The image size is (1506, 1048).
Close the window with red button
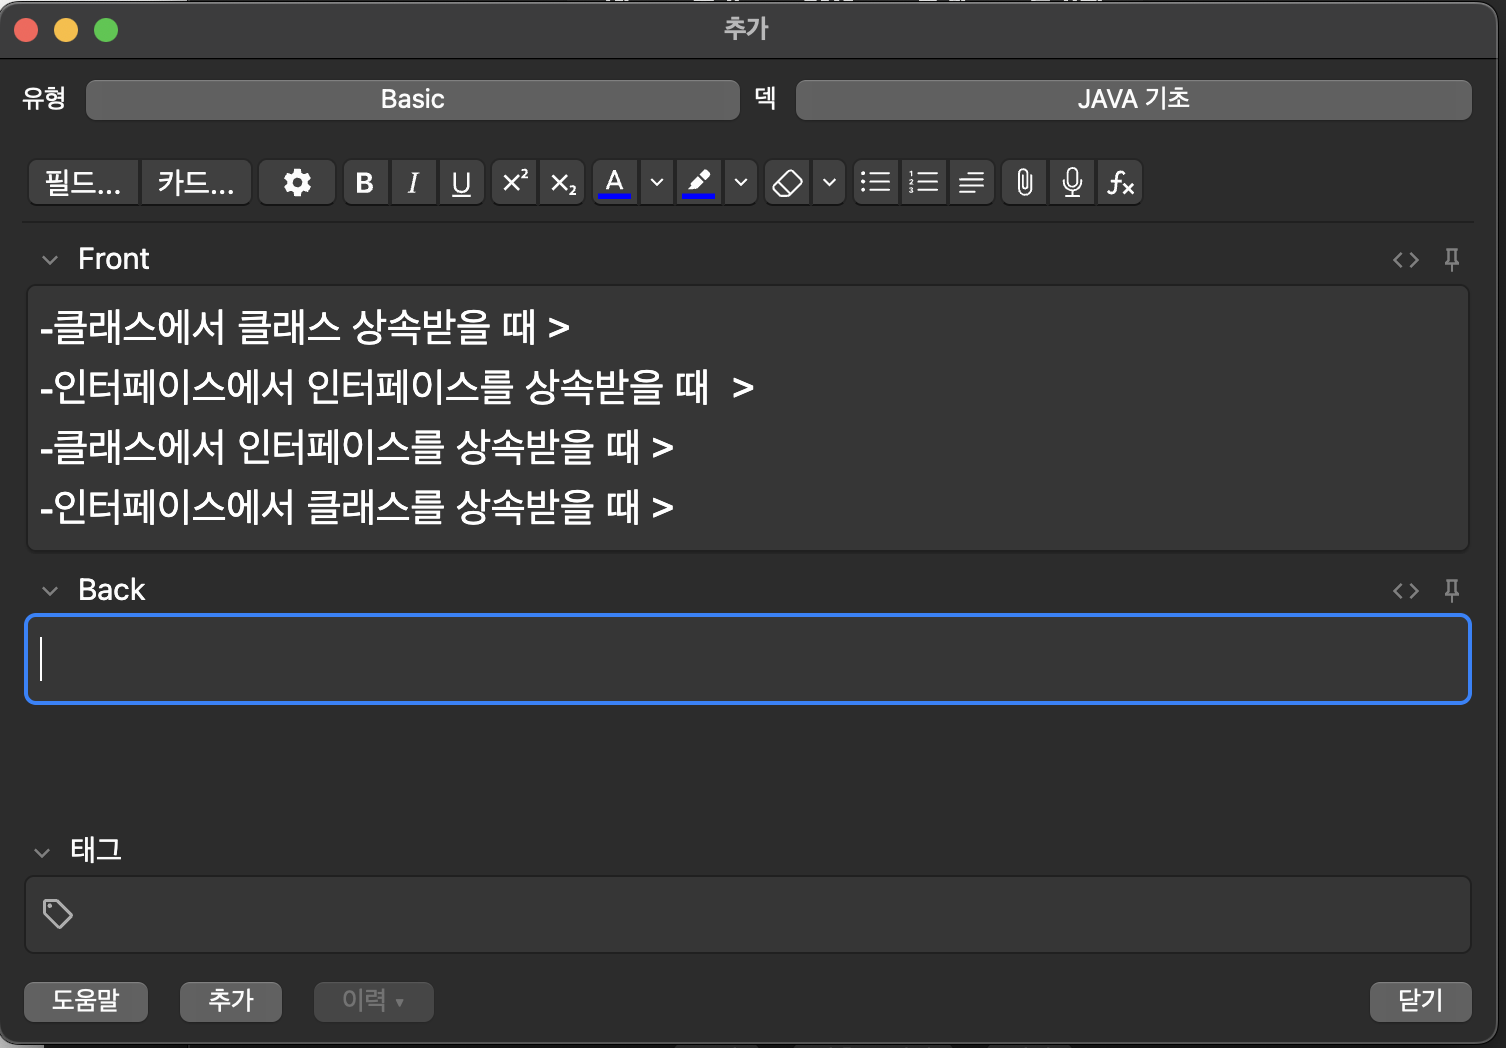pyautogui.click(x=26, y=30)
